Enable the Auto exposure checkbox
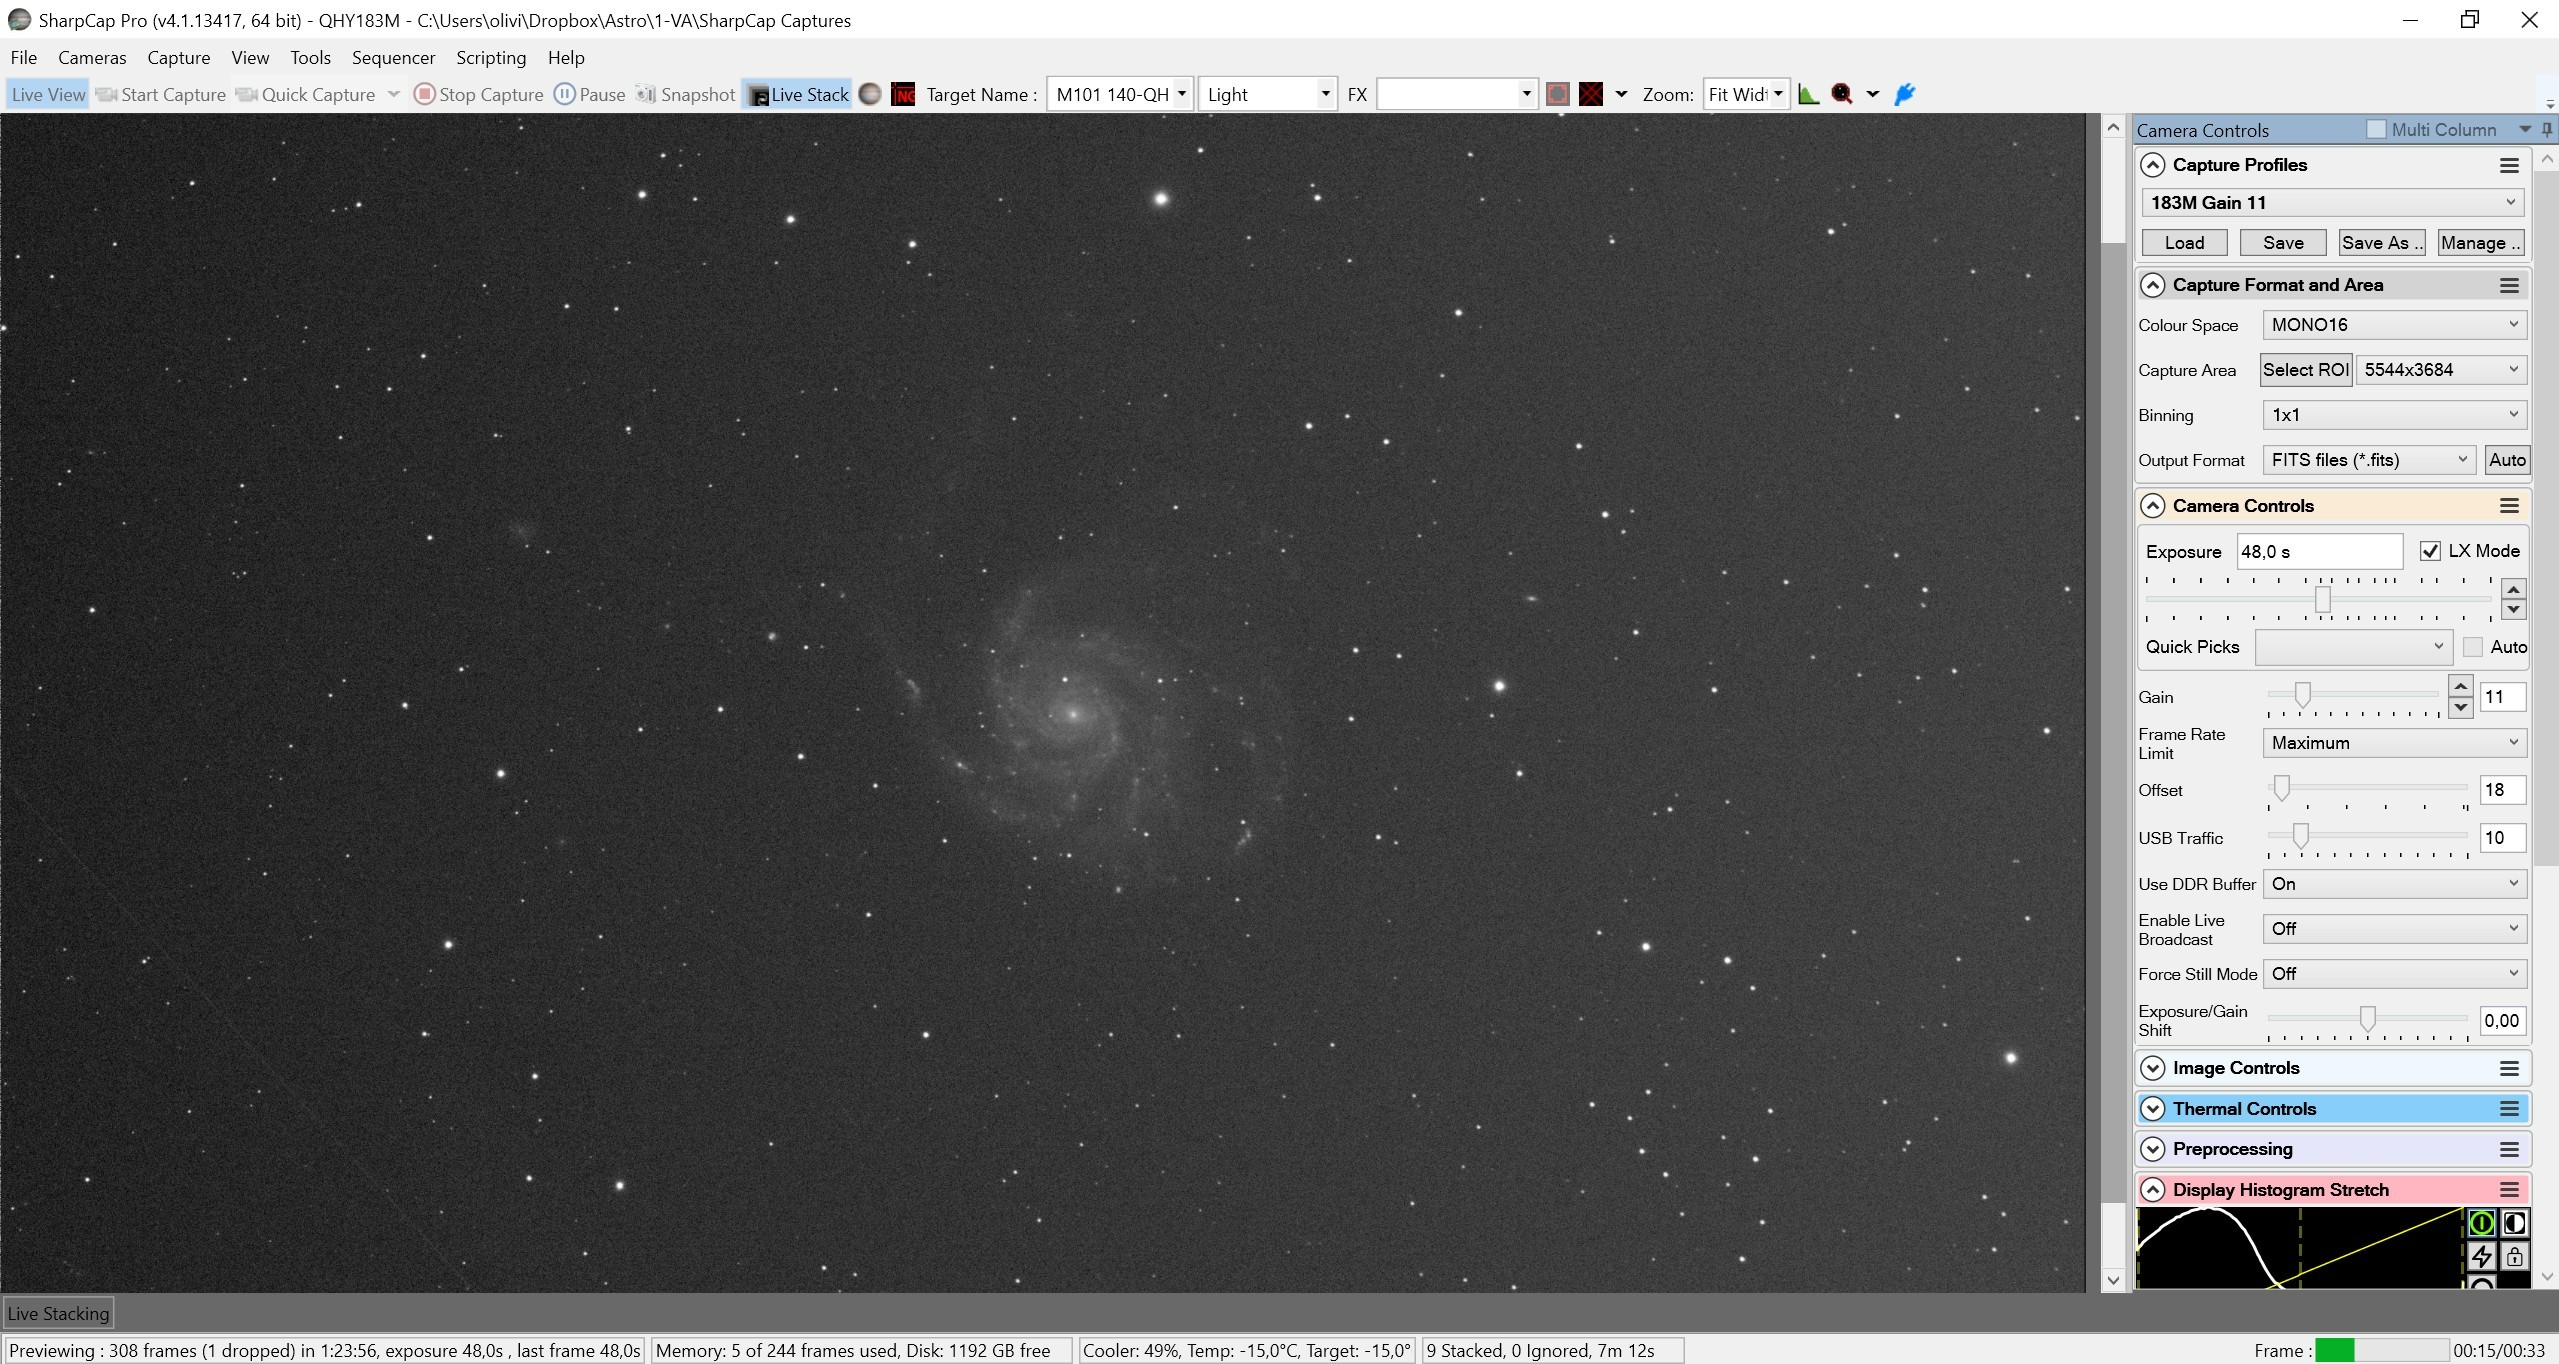 click(x=2473, y=647)
